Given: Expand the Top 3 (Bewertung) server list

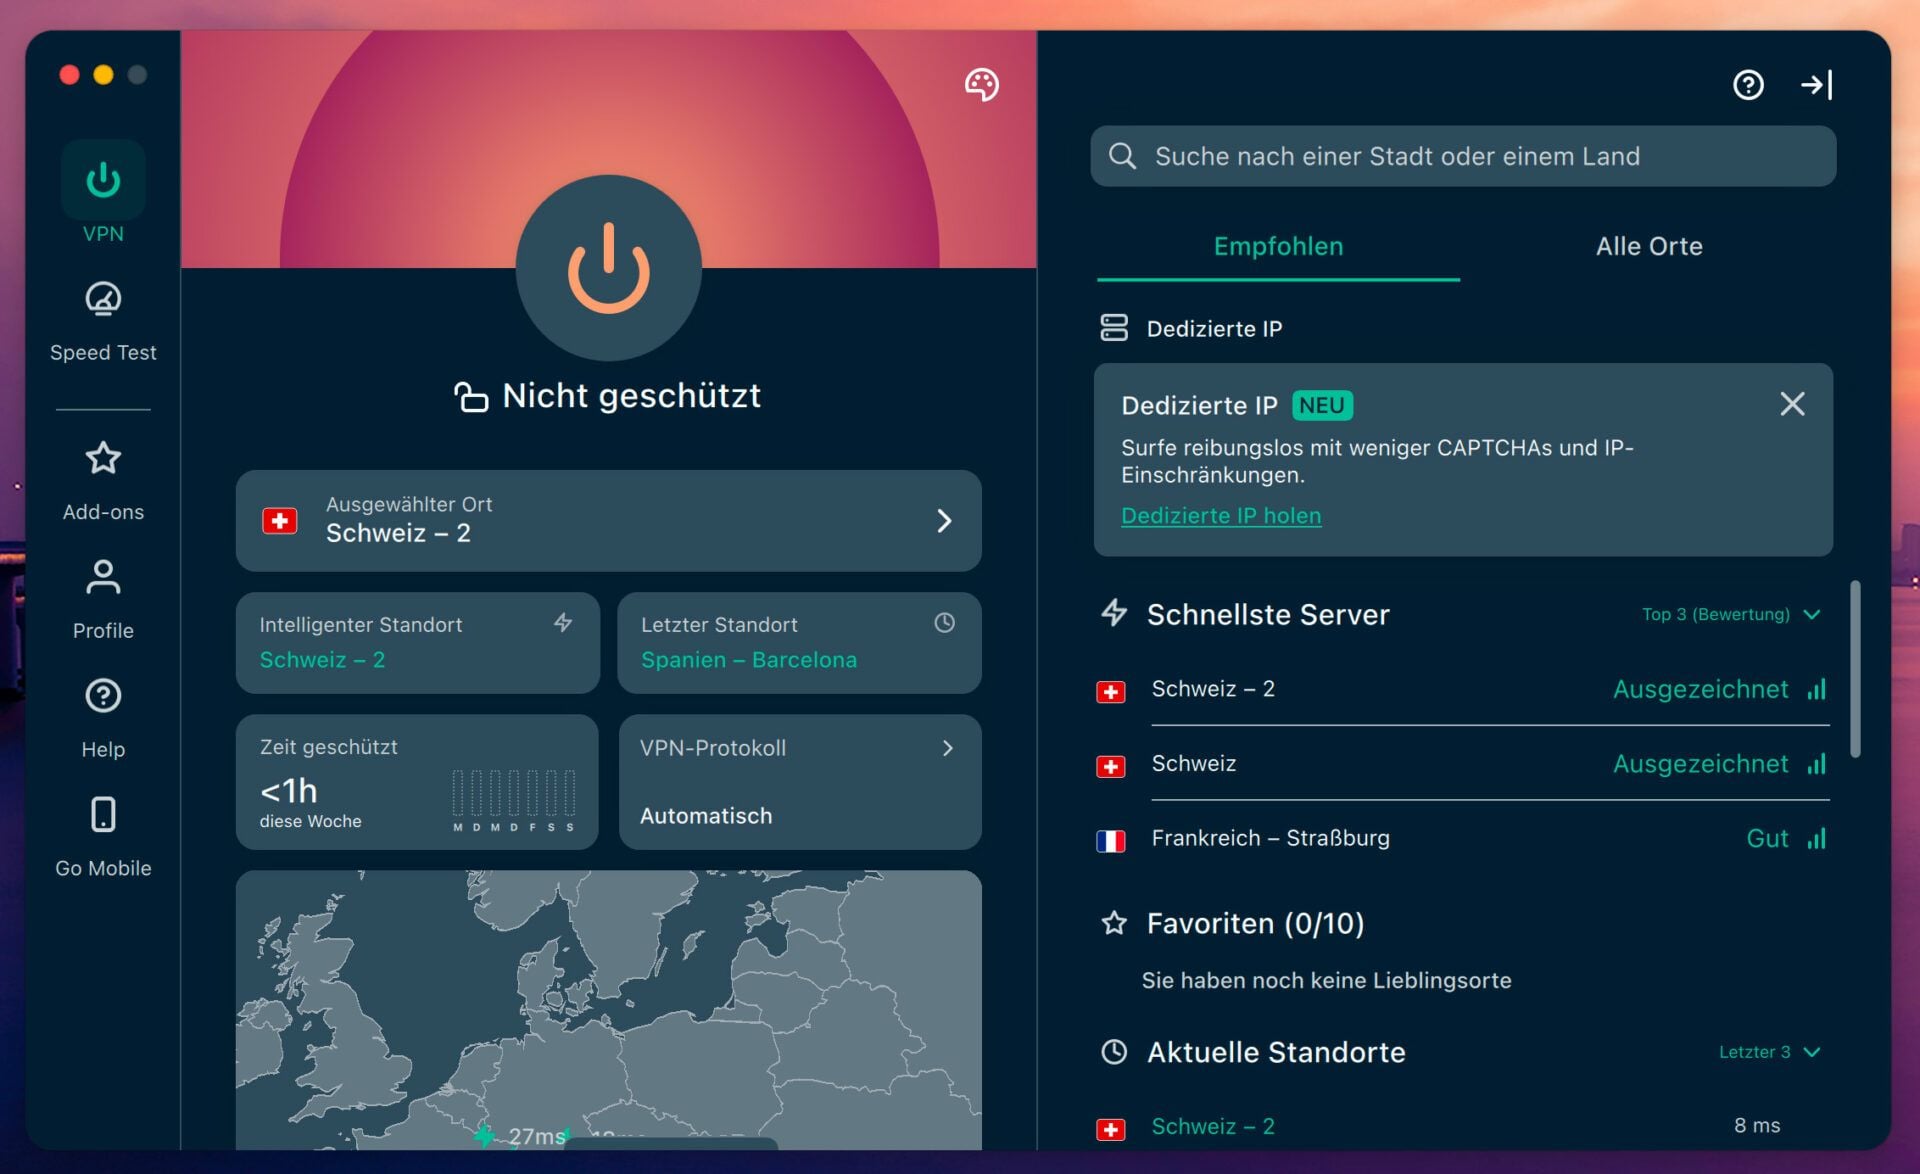Looking at the screenshot, I should [x=1733, y=614].
